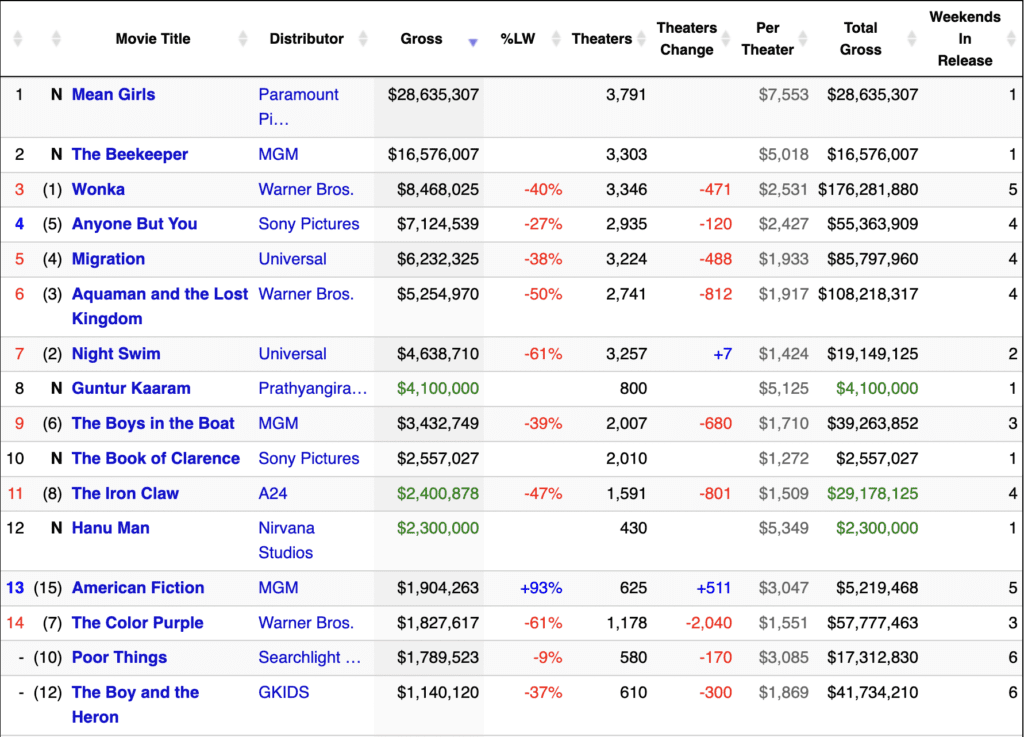Click the -9% change for Poor Things
Viewport: 1024px width, 737px height.
coord(547,657)
